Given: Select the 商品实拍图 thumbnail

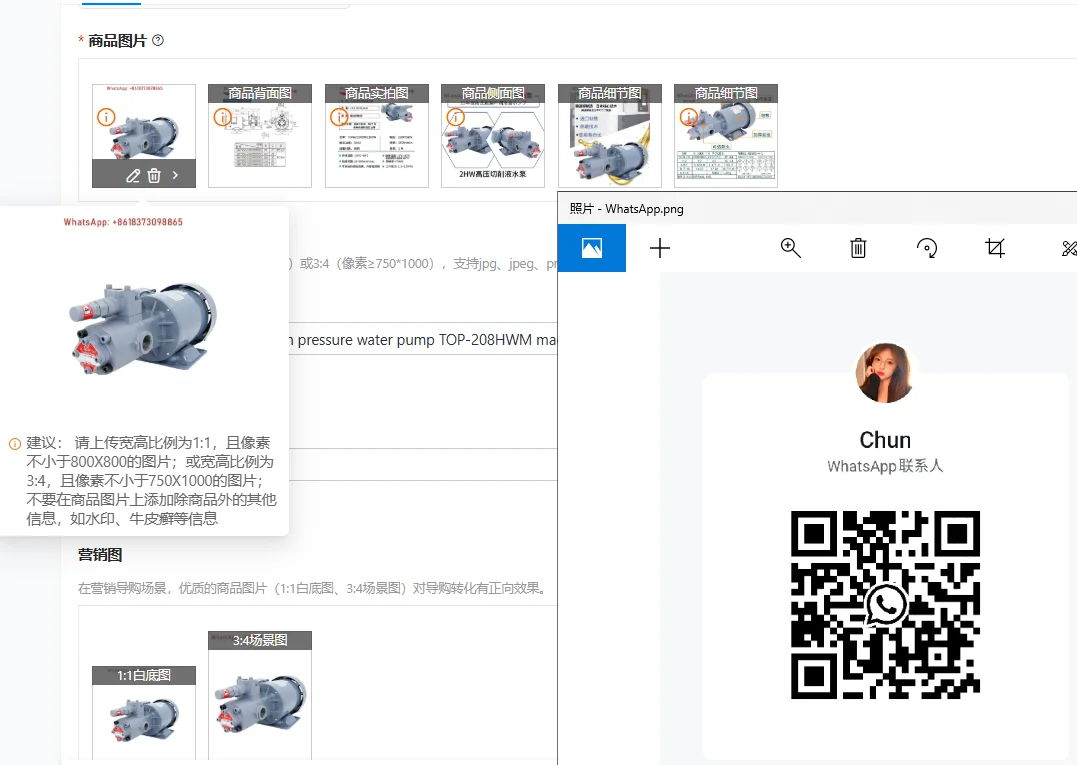Looking at the screenshot, I should coord(376,136).
